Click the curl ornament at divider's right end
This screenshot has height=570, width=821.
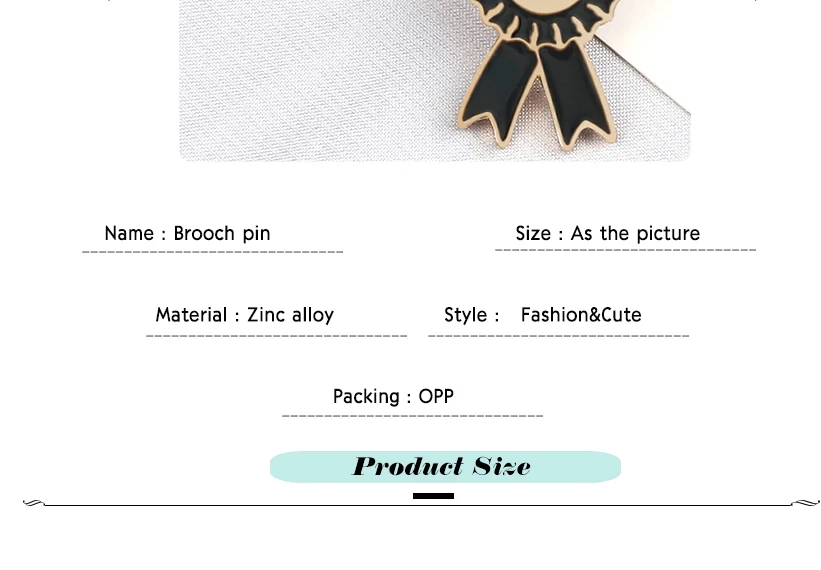805,503
